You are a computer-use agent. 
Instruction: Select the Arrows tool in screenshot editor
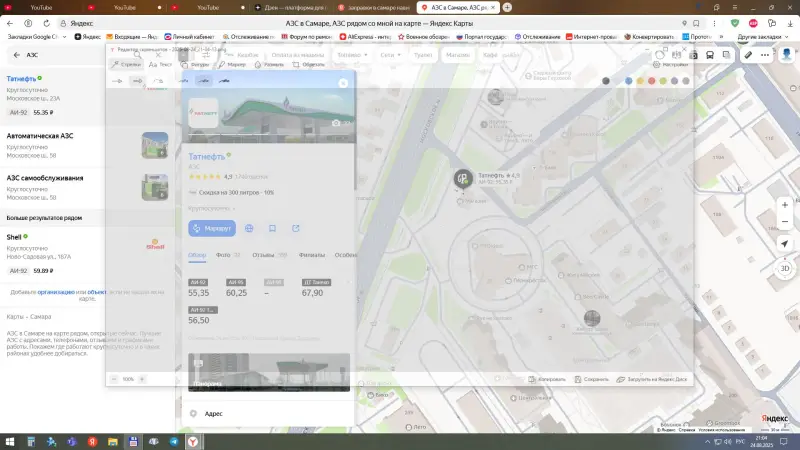(x=126, y=65)
